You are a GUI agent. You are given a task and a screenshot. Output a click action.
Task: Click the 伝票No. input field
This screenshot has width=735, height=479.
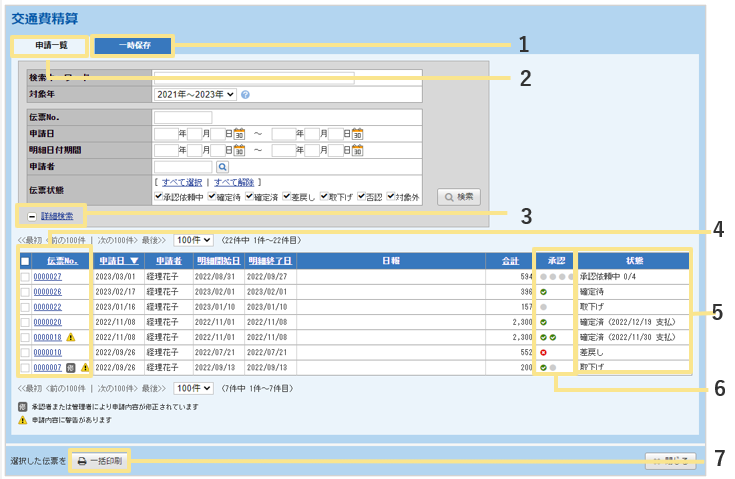pyautogui.click(x=183, y=118)
